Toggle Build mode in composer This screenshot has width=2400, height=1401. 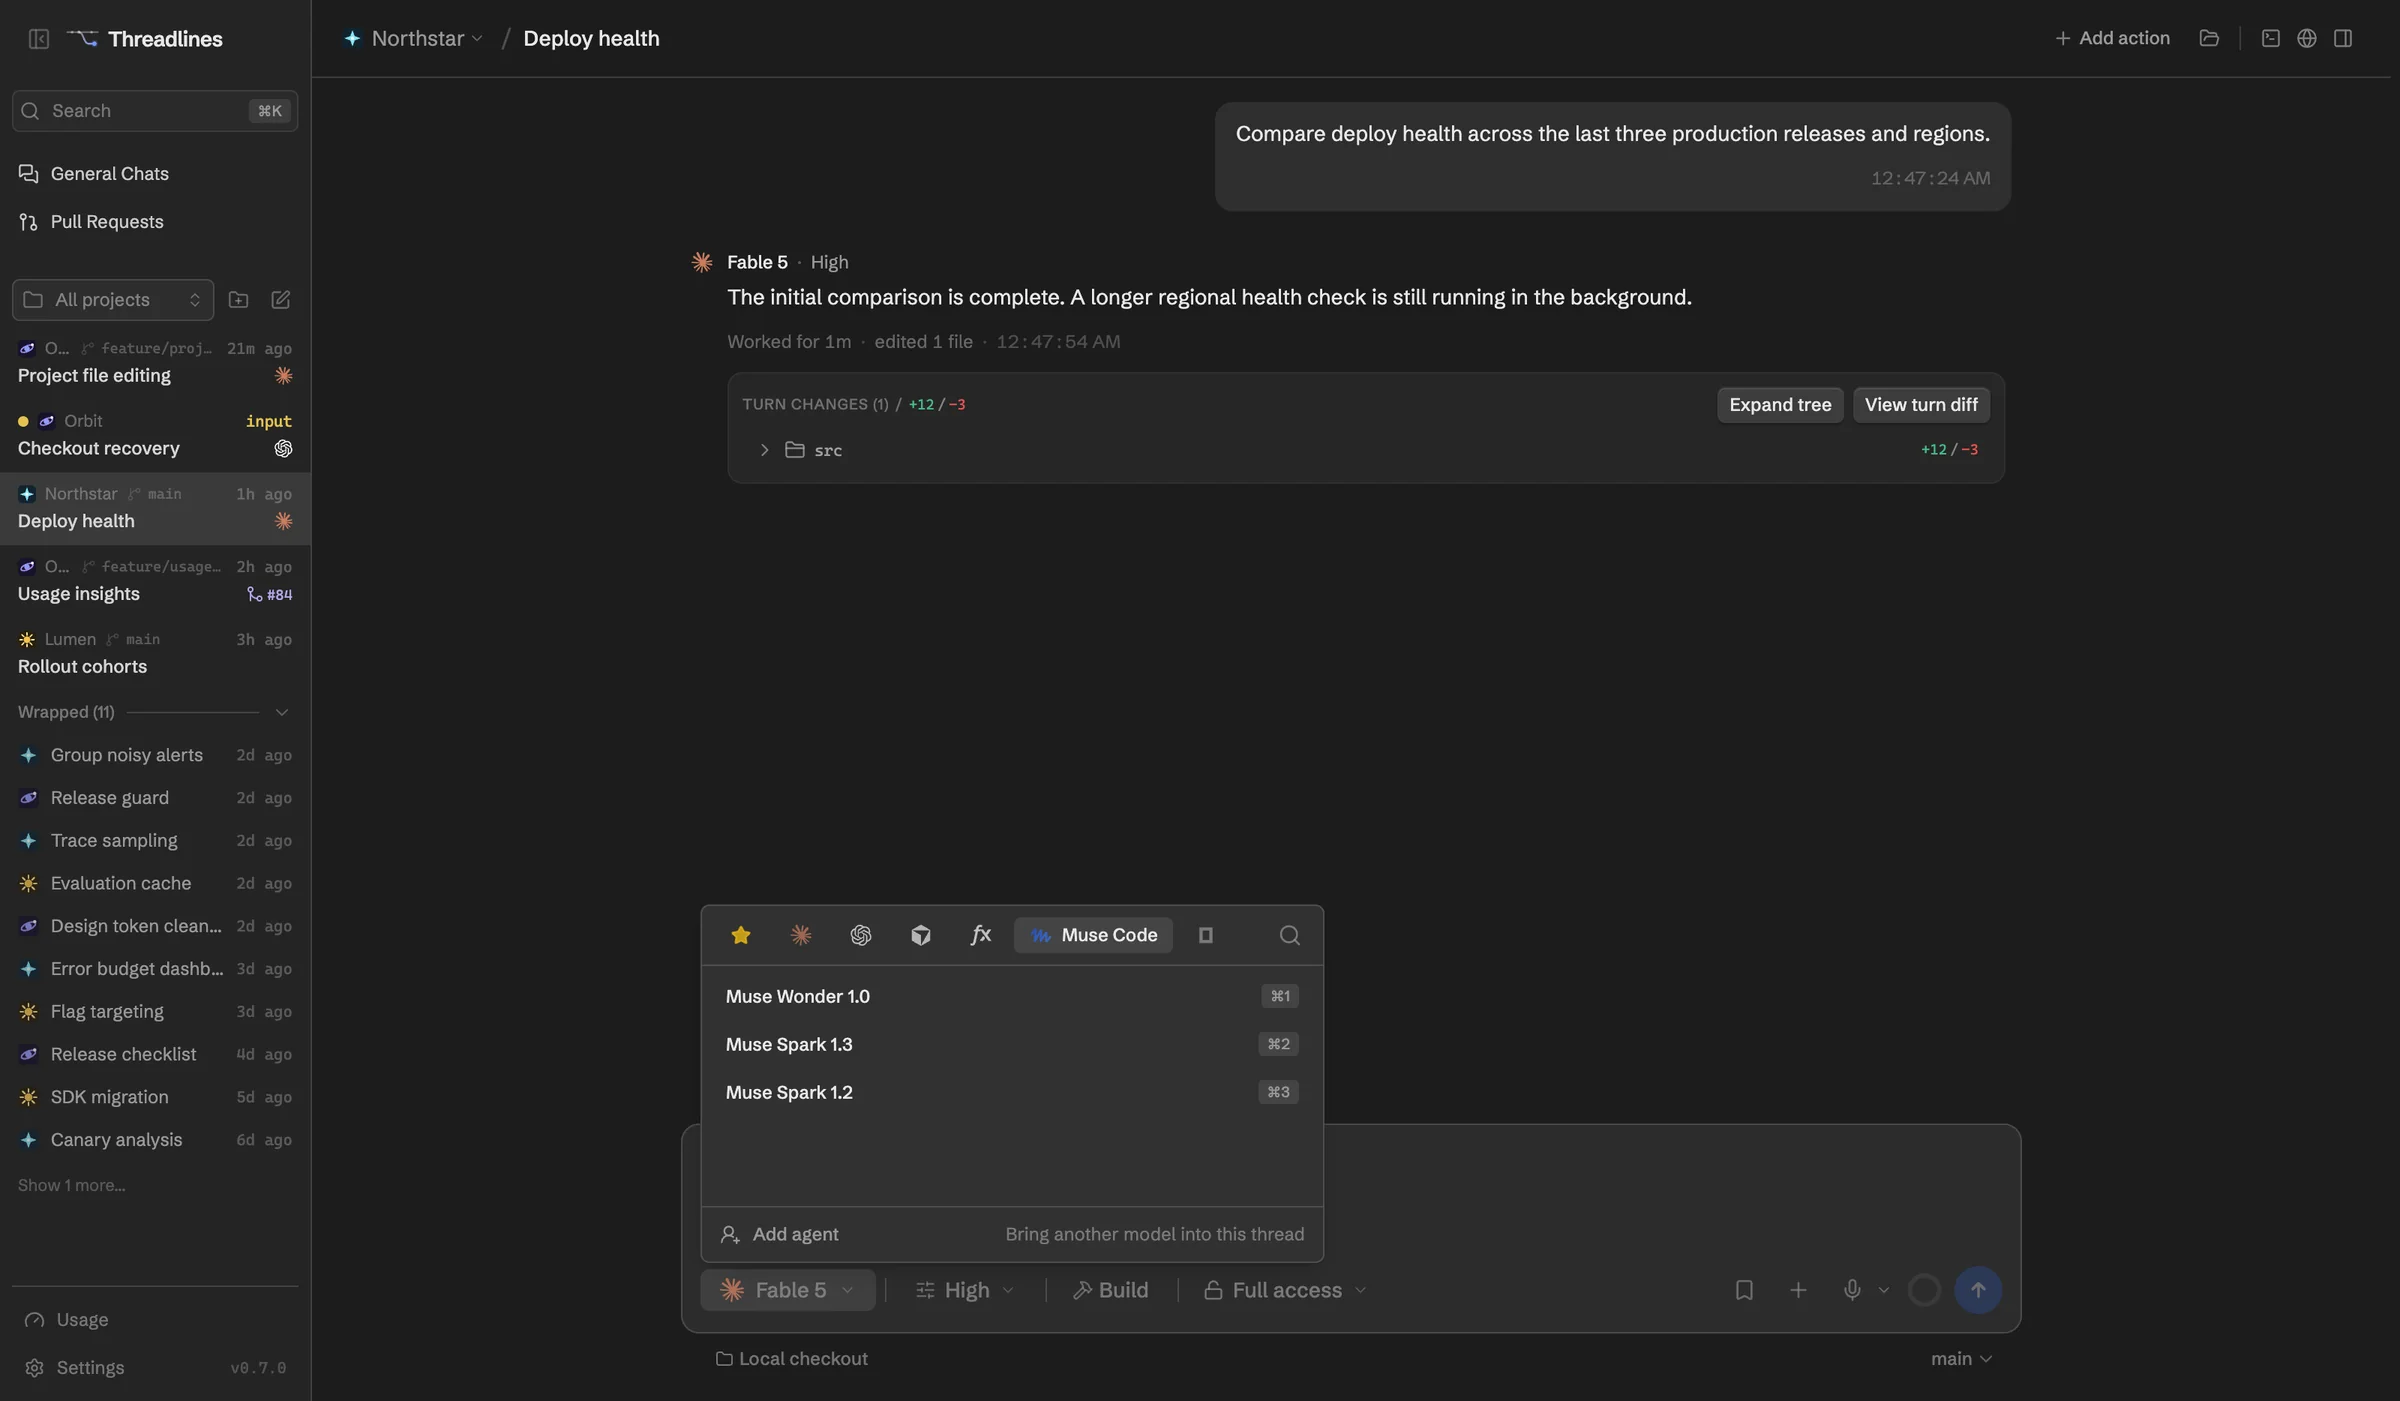[x=1110, y=1290]
